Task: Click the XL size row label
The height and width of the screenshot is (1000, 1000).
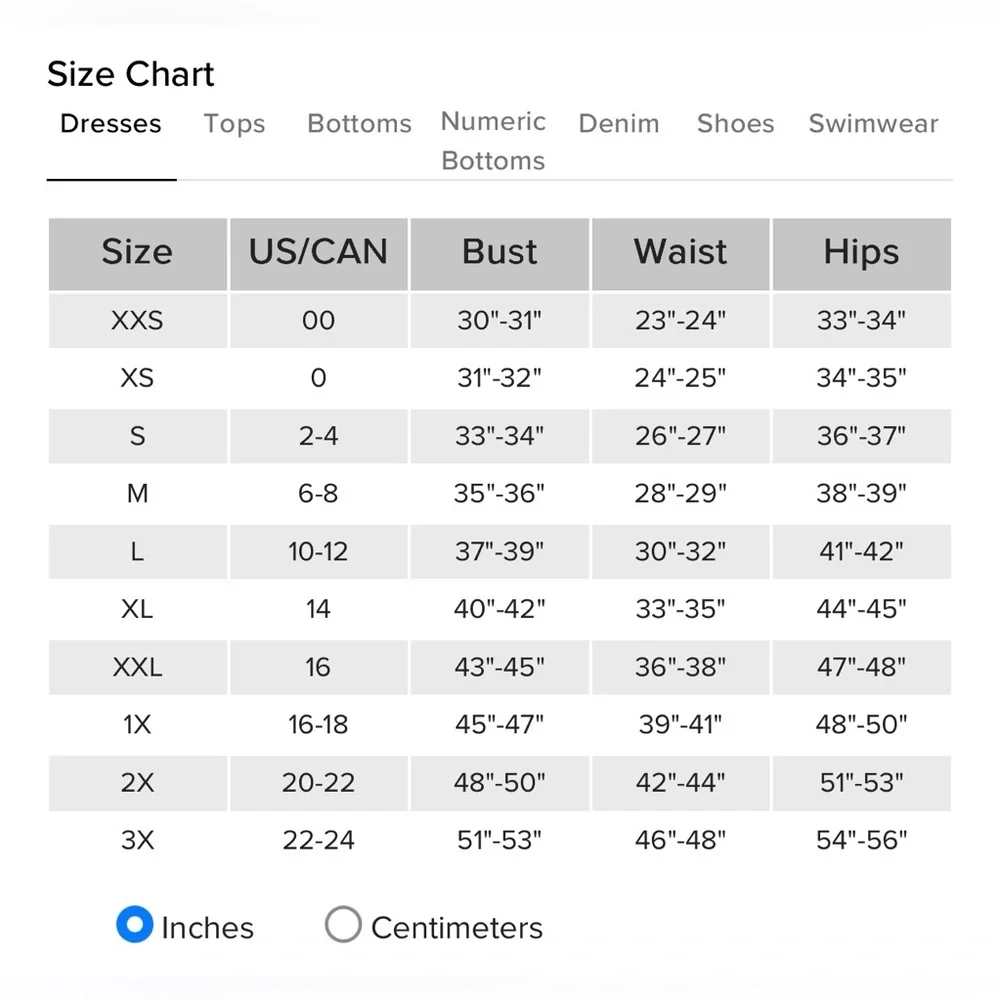Action: pos(137,609)
